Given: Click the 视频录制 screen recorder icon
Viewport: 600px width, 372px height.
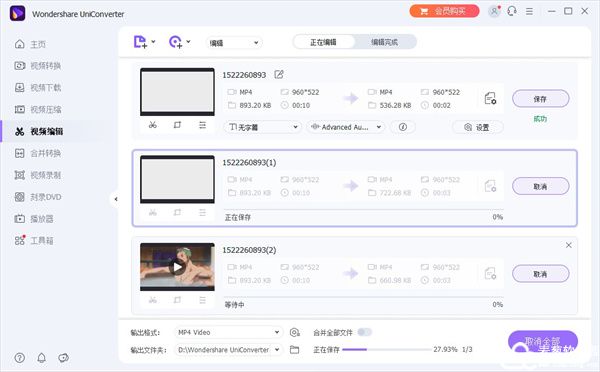Looking at the screenshot, I should (20, 175).
